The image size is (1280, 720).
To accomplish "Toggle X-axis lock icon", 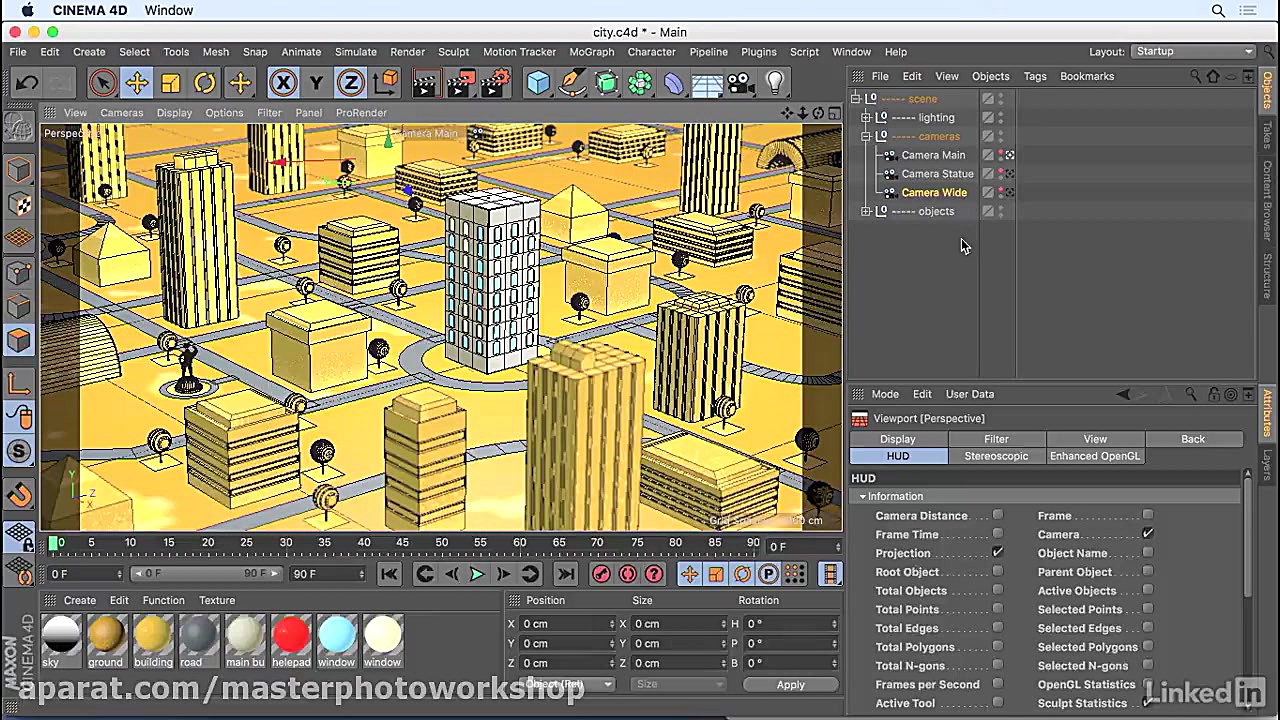I will [283, 83].
